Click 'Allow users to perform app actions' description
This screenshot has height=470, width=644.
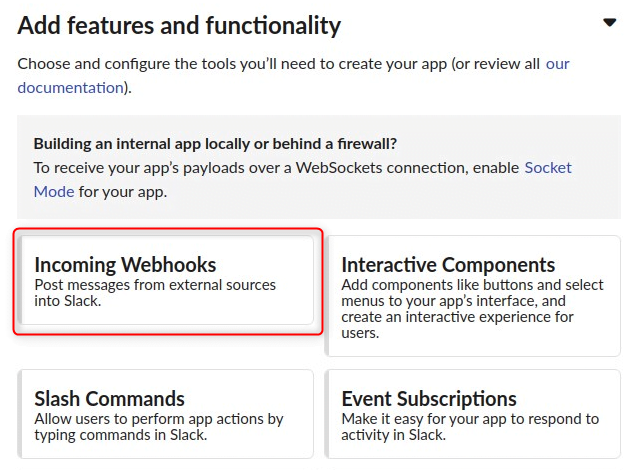[159, 427]
